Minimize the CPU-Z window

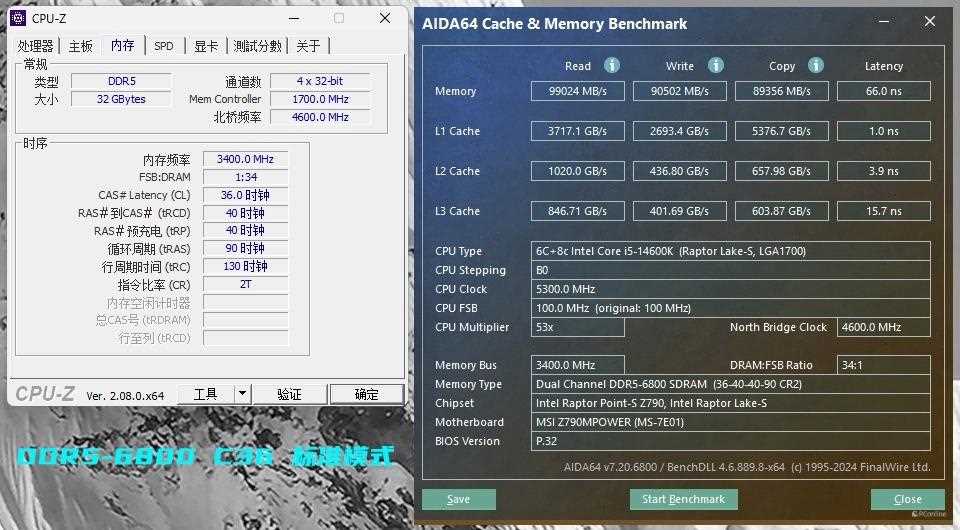coord(294,19)
